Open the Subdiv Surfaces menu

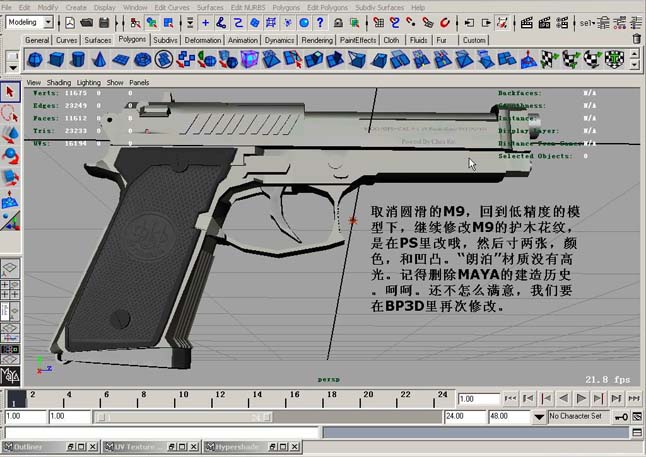click(x=379, y=7)
